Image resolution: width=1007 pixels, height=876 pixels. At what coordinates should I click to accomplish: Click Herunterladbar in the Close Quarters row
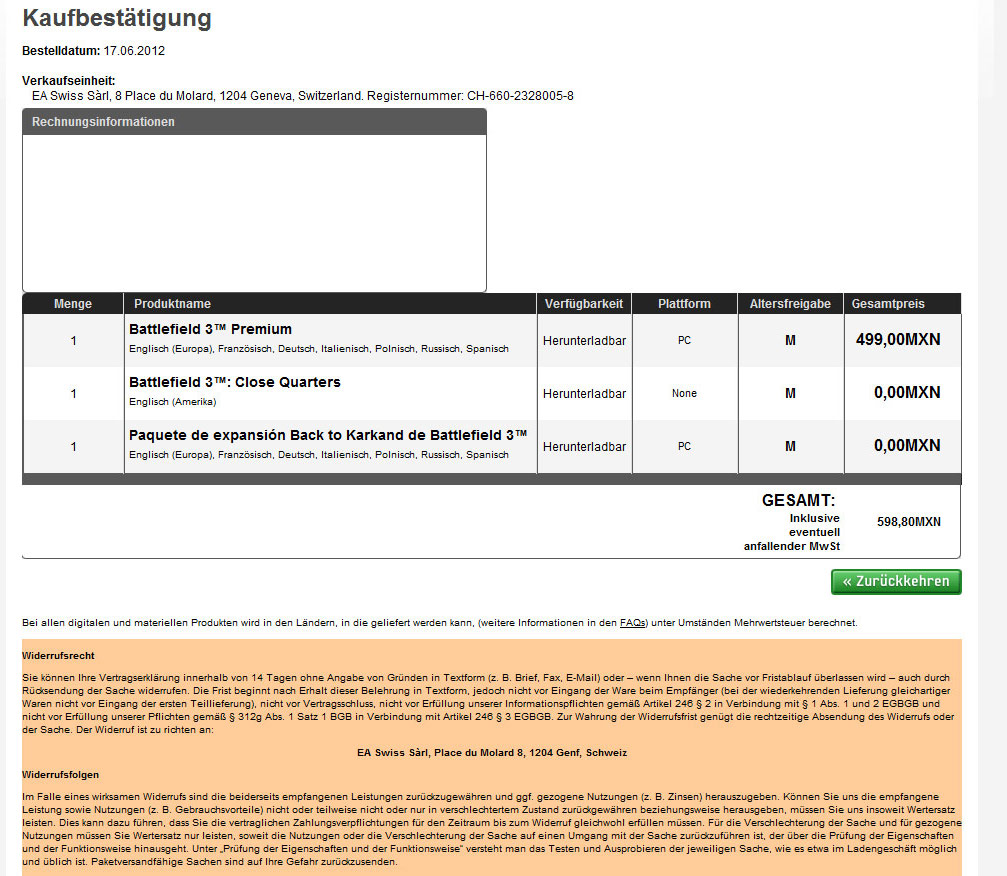point(584,394)
